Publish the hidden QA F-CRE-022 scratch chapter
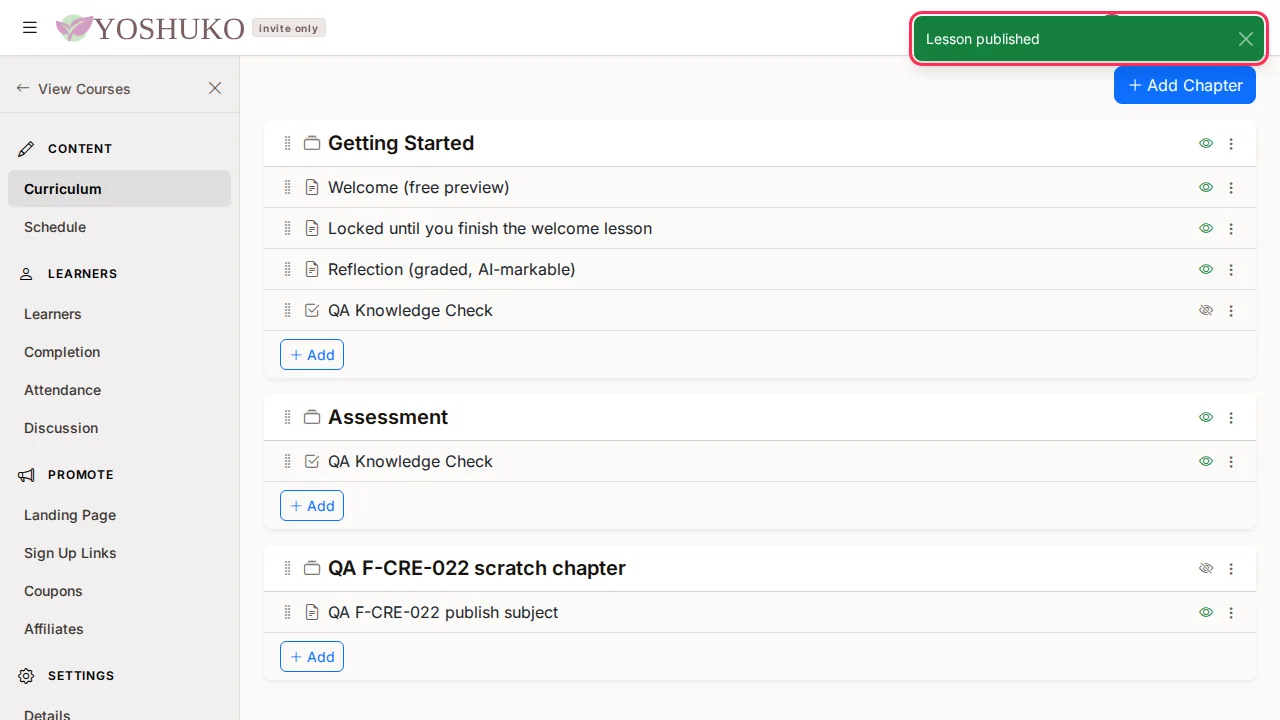Screen dimensions: 1280x720 1206,568
